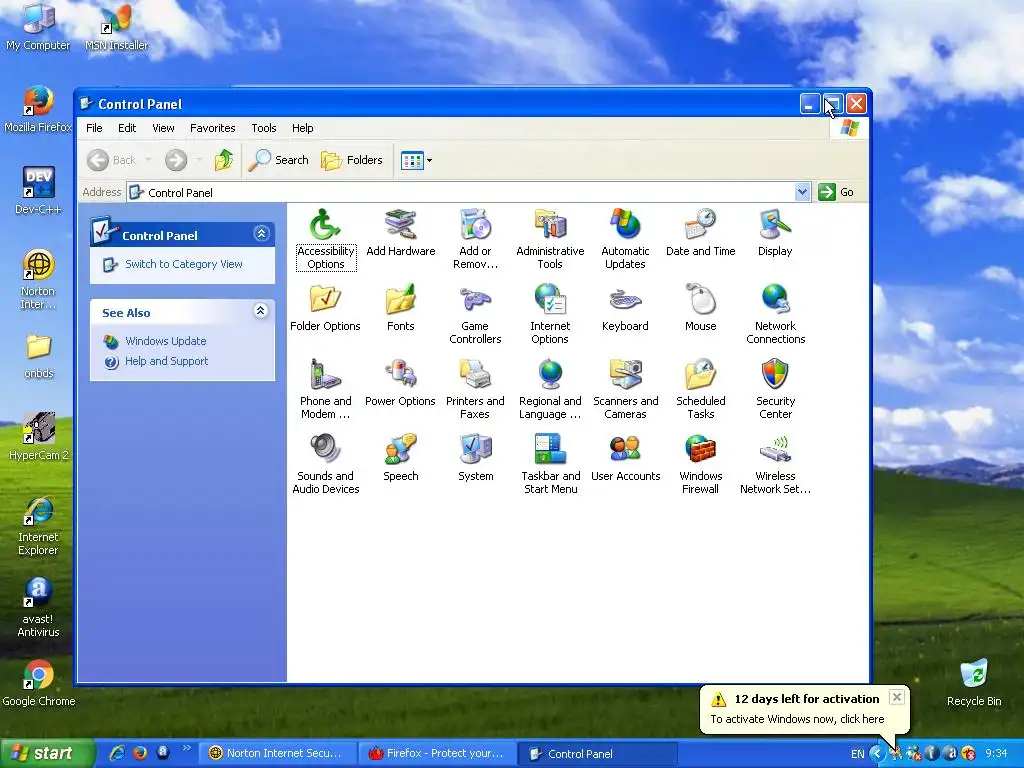Viewport: 1024px width, 768px height.
Task: Open Scheduled Tasks
Action: [700, 389]
